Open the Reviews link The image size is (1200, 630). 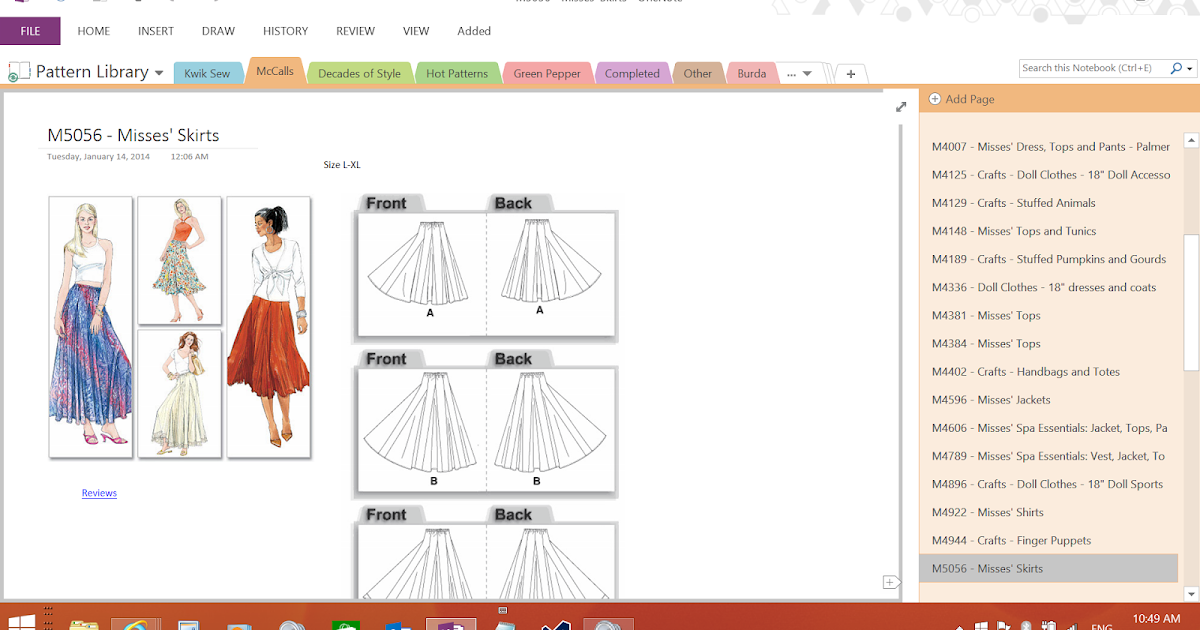click(x=98, y=492)
